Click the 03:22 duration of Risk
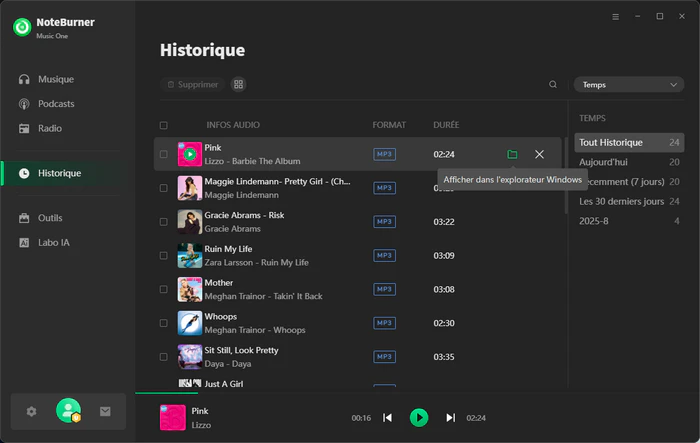The width and height of the screenshot is (700, 443). point(444,222)
